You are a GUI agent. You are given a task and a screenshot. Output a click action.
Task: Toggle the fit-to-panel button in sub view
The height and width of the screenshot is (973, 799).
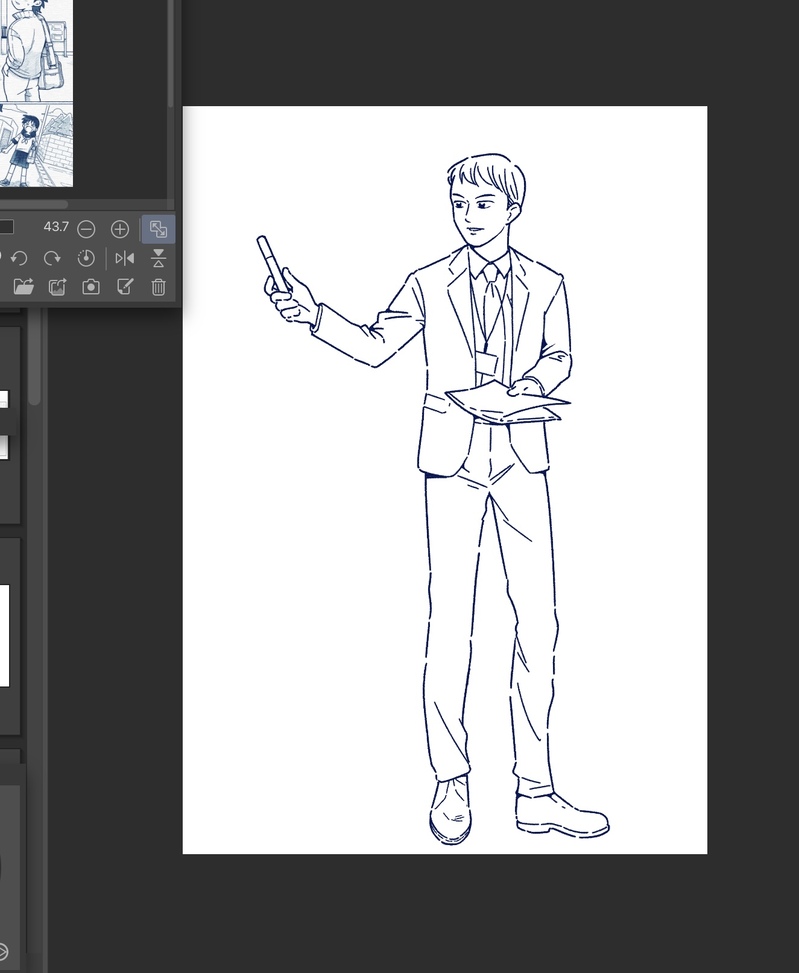[158, 229]
